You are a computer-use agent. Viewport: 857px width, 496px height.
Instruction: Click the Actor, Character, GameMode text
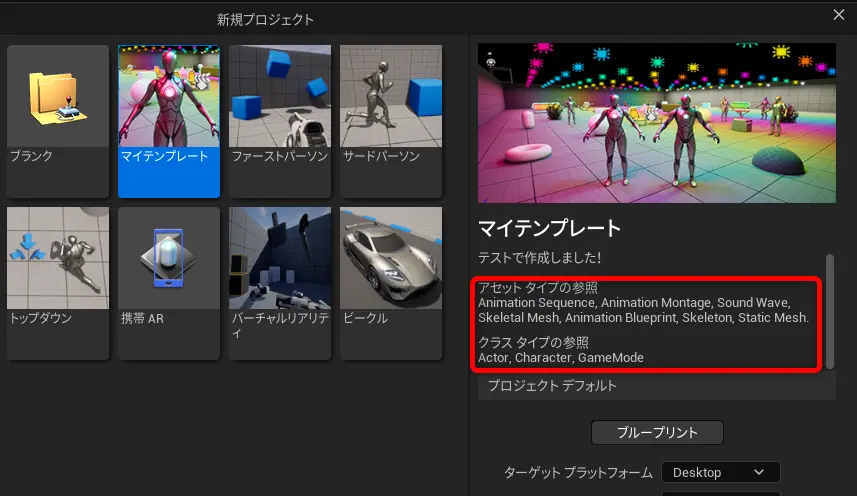coord(561,358)
